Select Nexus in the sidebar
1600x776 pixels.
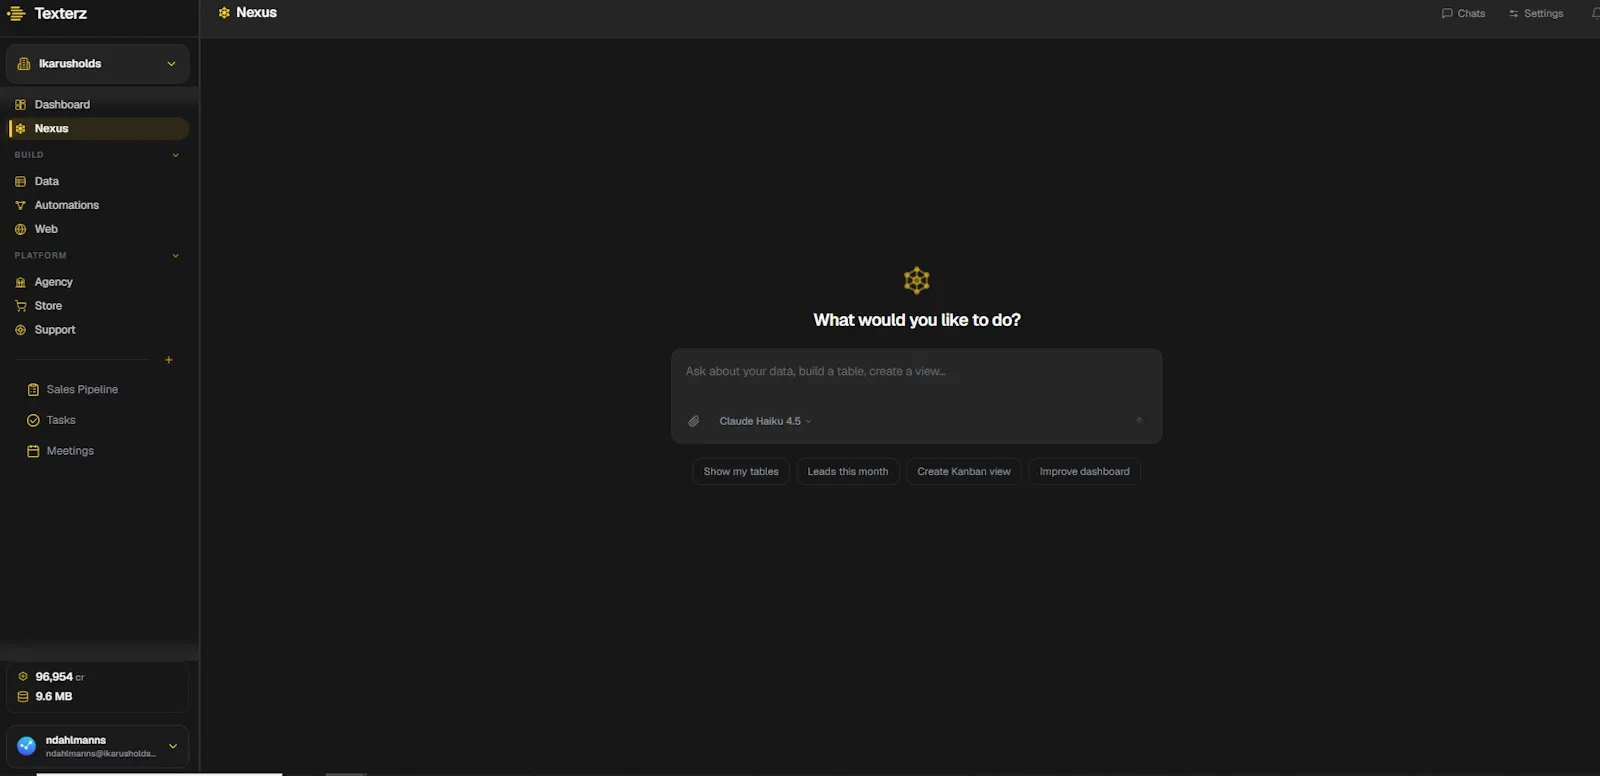98,128
